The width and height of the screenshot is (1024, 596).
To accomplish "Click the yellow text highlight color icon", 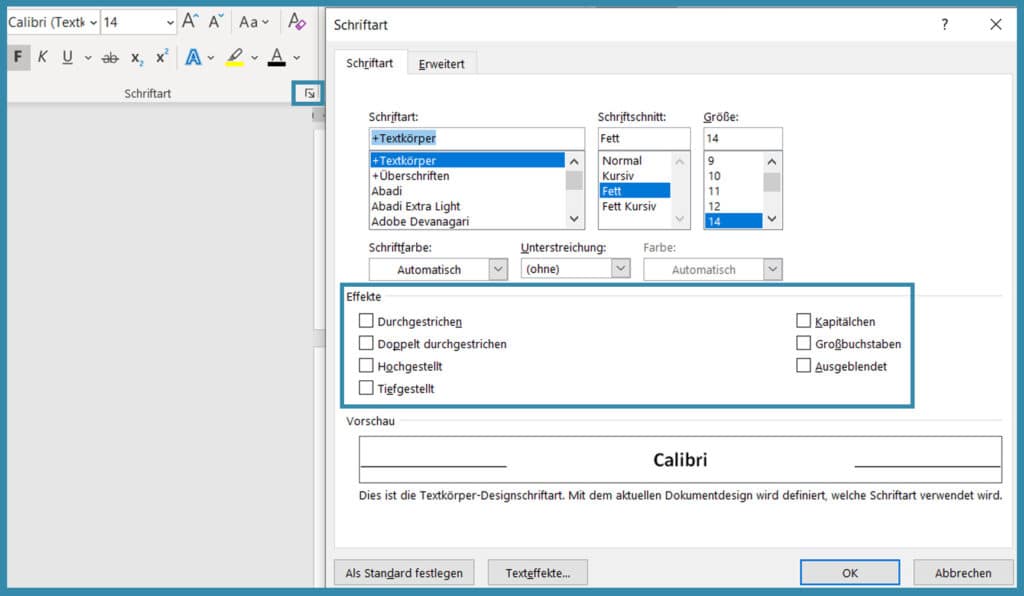I will tap(234, 58).
